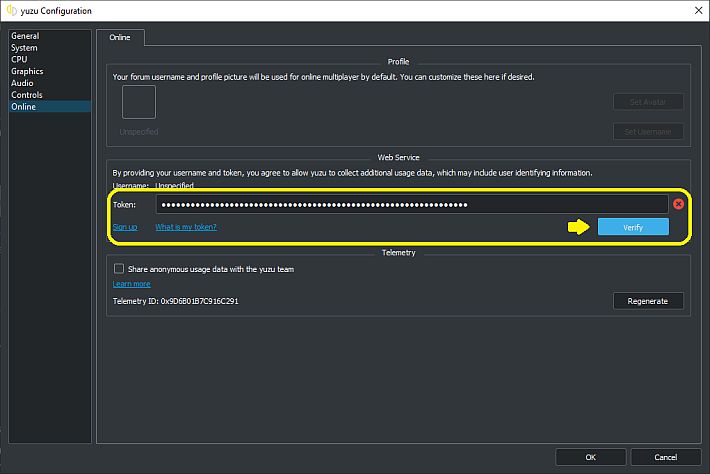Click the red token invalid status icon
Screen dimensions: 710x474
click(x=678, y=204)
